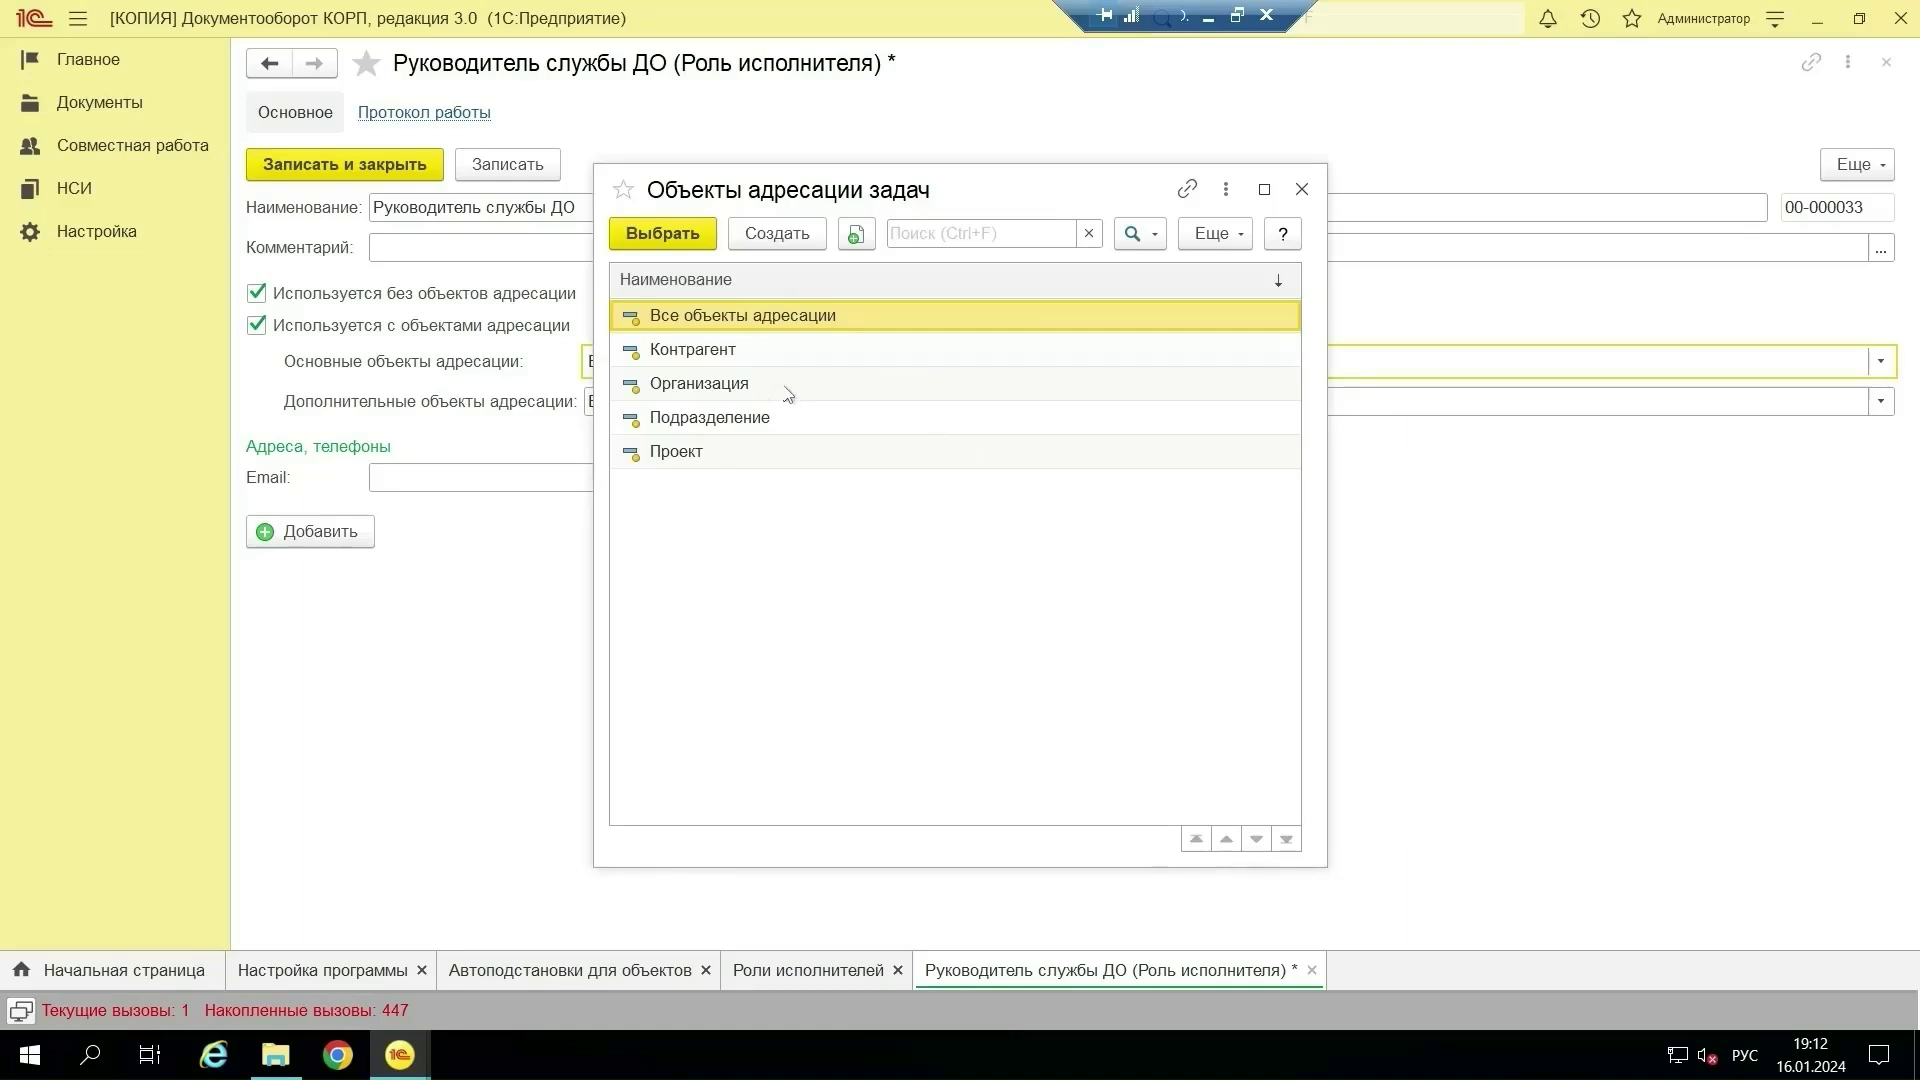Open the history clock icon
Viewport: 1920px width, 1080px height.
tap(1590, 19)
